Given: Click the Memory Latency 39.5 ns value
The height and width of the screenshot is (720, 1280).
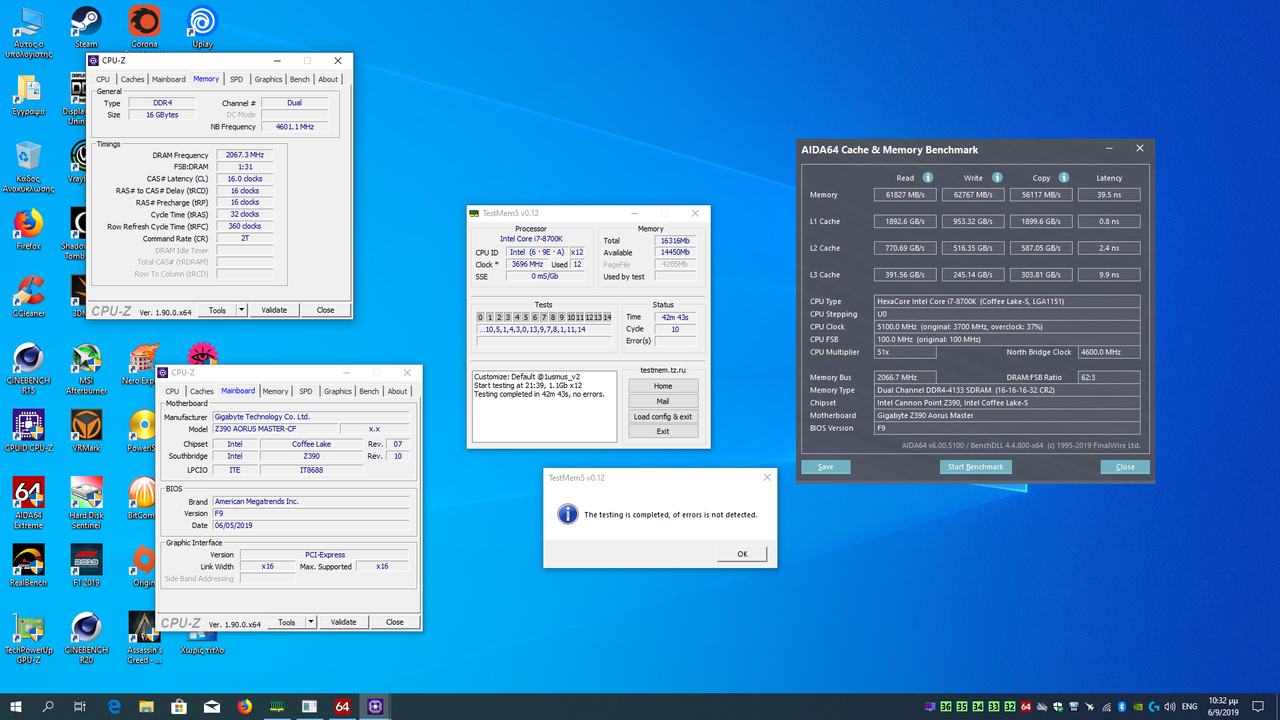Looking at the screenshot, I should pos(1109,195).
